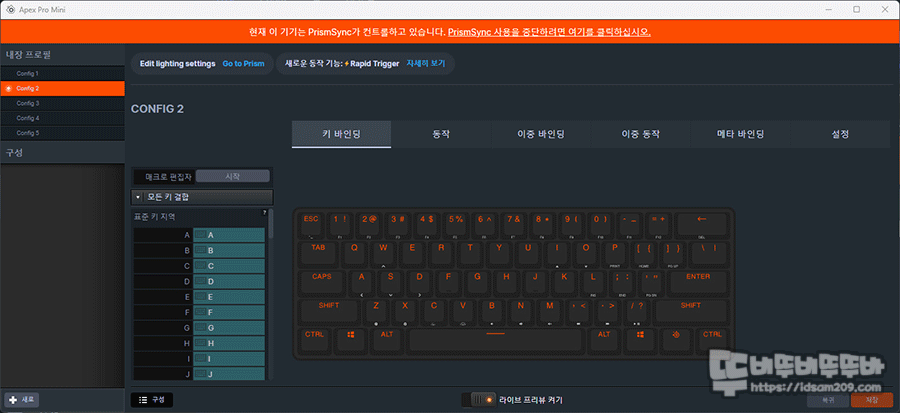Viewport: 900px width, 413px height.
Task: Select the spacebar key on keyboard
Action: point(496,340)
